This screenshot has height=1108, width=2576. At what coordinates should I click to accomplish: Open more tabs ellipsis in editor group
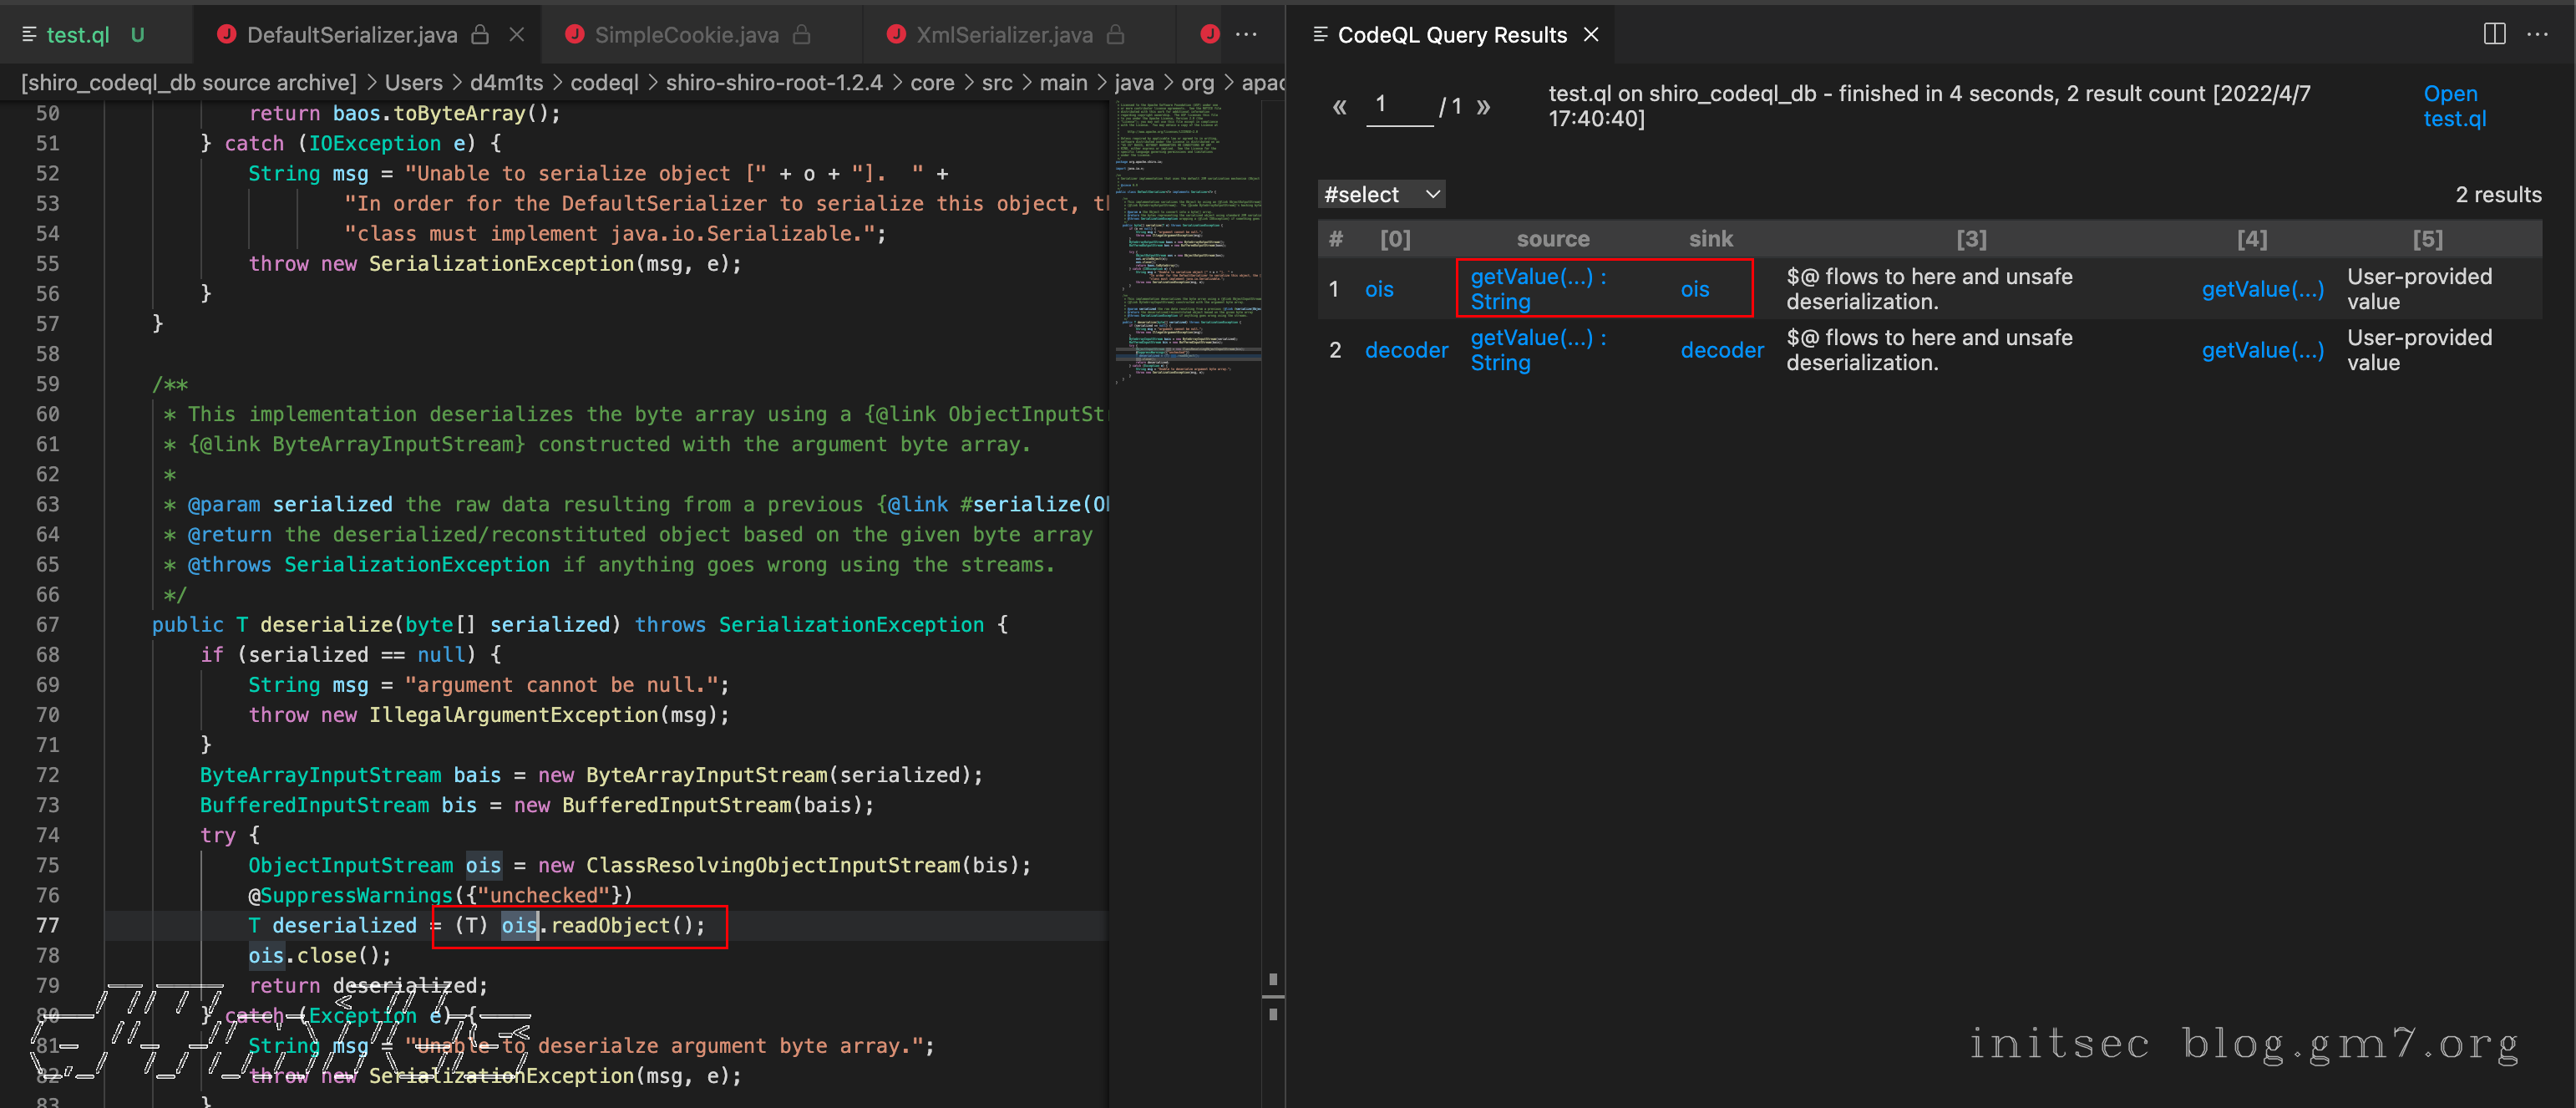pos(1246,35)
